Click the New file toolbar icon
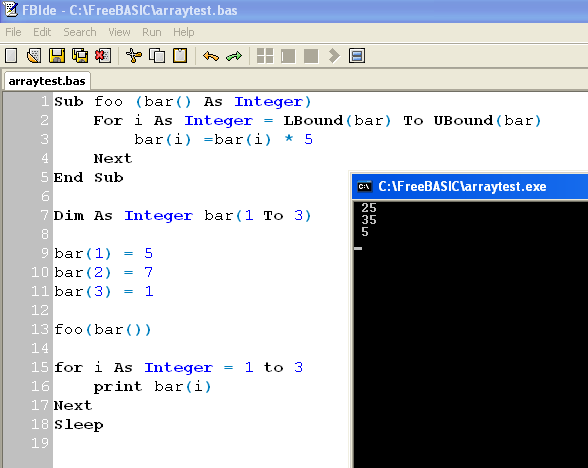588x468 pixels. [x=11, y=56]
